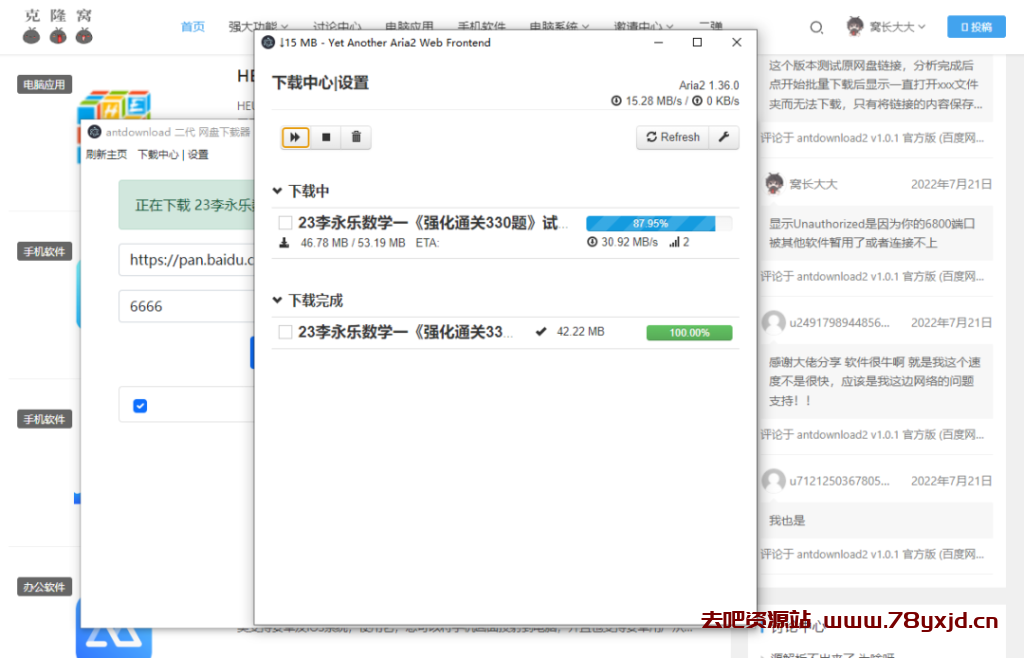This screenshot has width=1024, height=658.
Task: Click the completed file name in 下载完成
Action: 406,332
